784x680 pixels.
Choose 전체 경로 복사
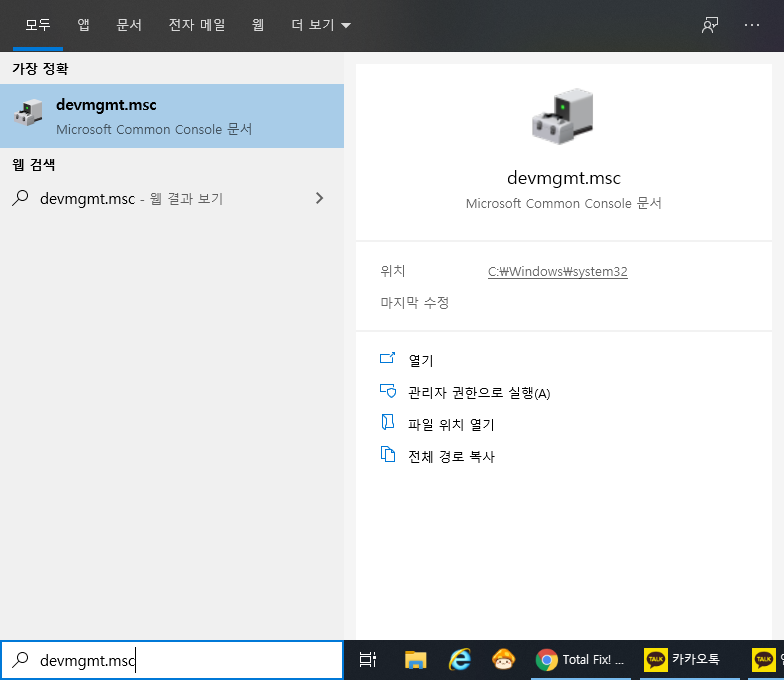451,456
